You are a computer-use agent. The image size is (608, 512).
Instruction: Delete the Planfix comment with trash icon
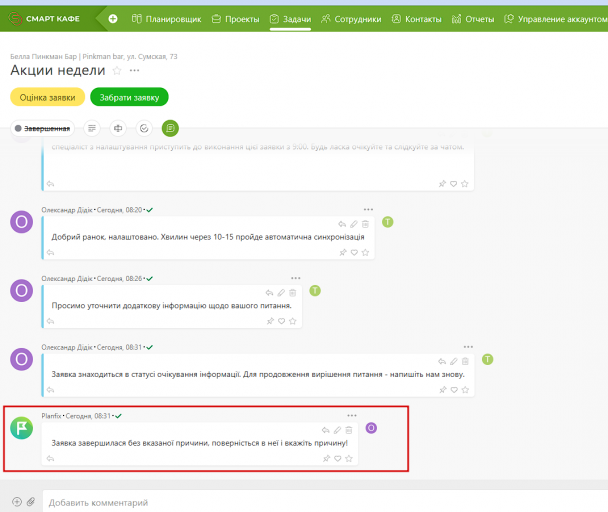click(349, 430)
